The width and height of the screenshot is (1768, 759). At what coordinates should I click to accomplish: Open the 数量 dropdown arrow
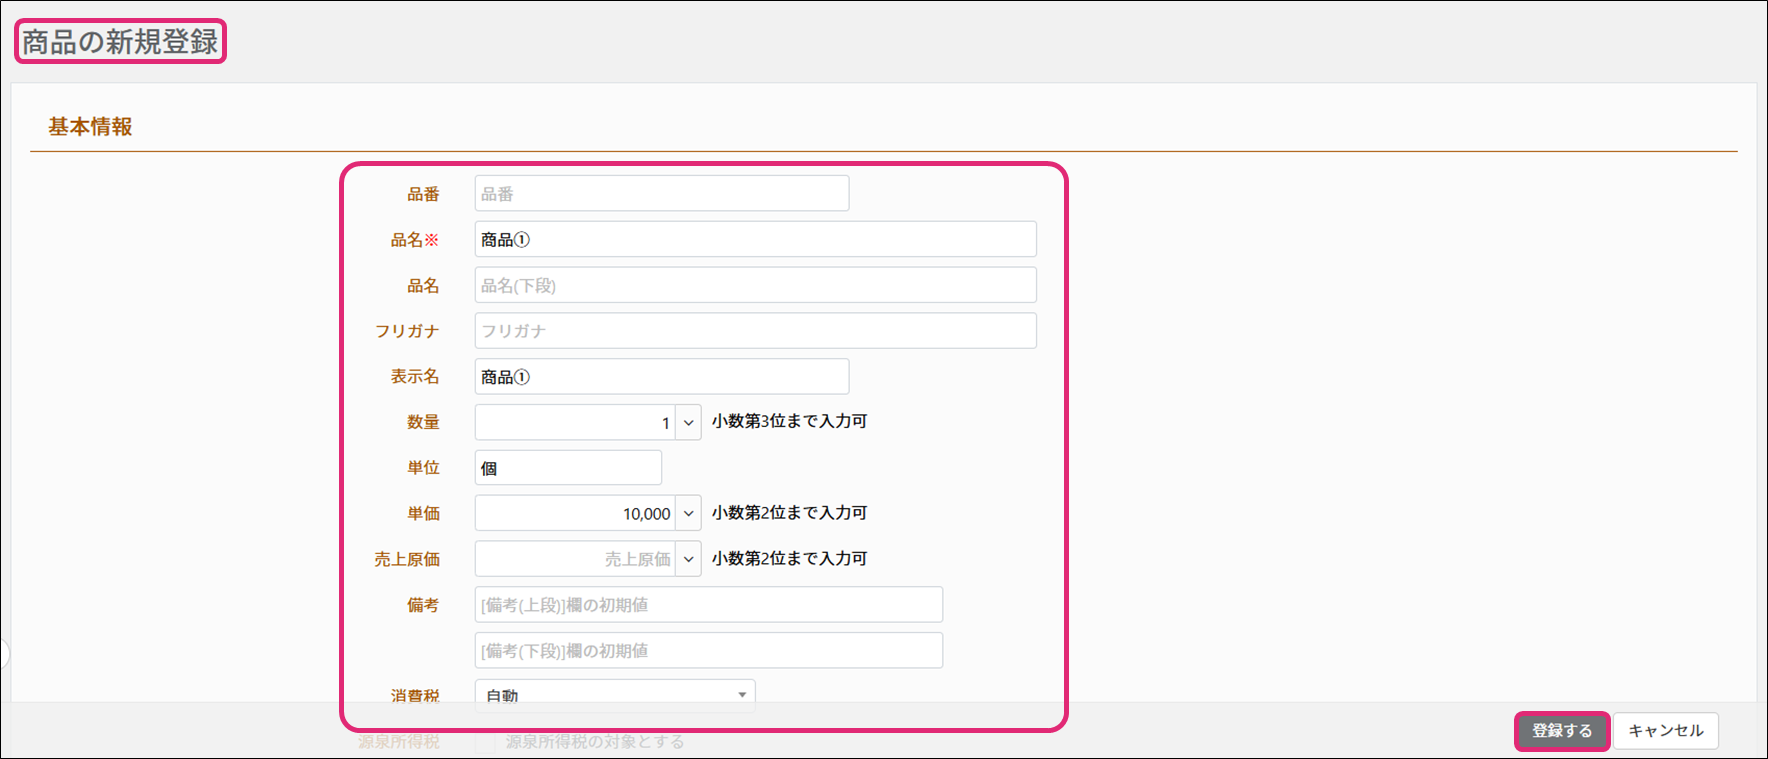[688, 423]
